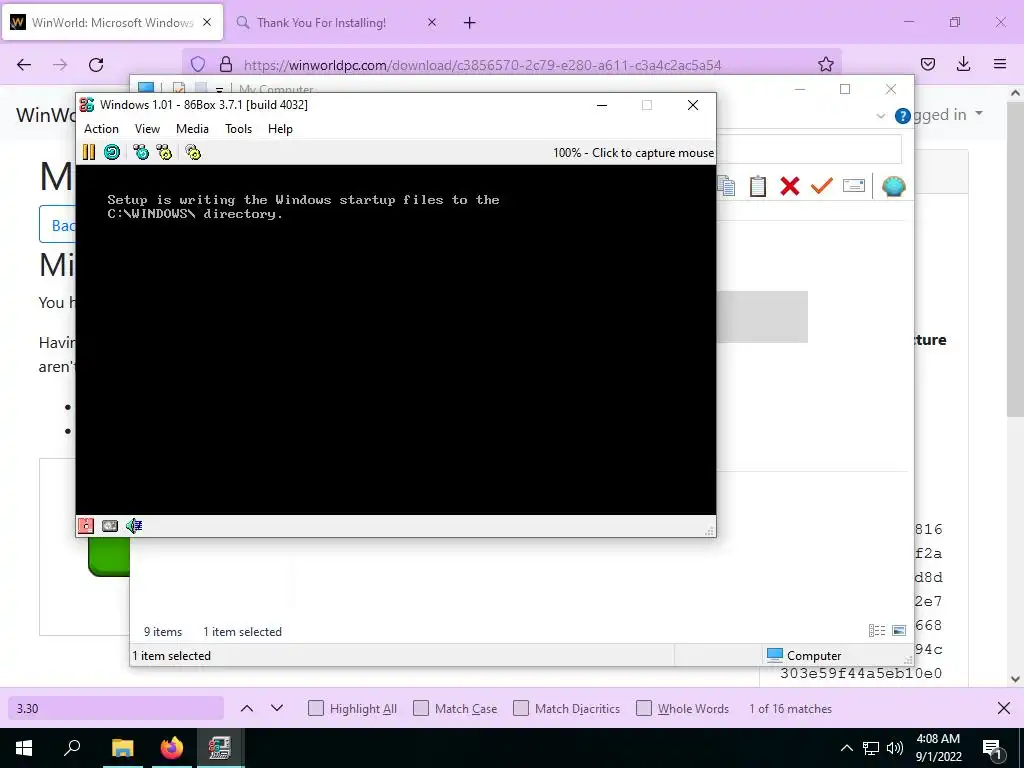Open Windows taskbar search
Screen dimensions: 1024x768
coord(71,748)
